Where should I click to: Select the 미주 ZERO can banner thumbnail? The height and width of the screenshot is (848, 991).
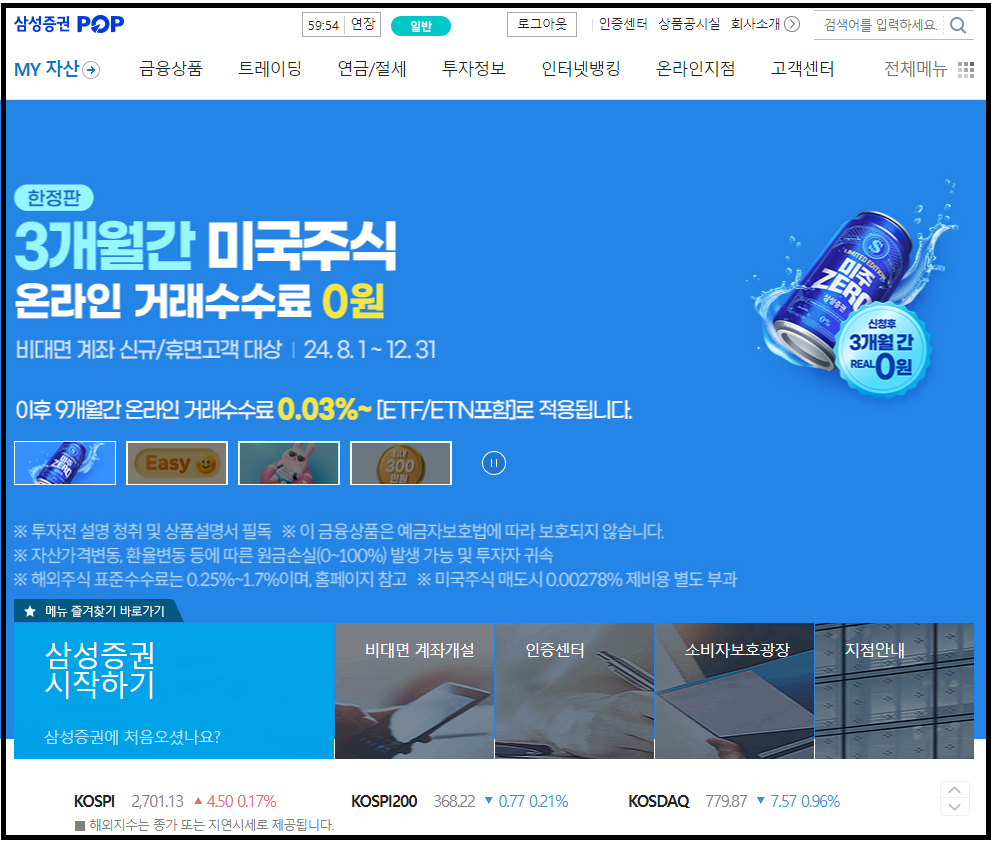coord(64,462)
